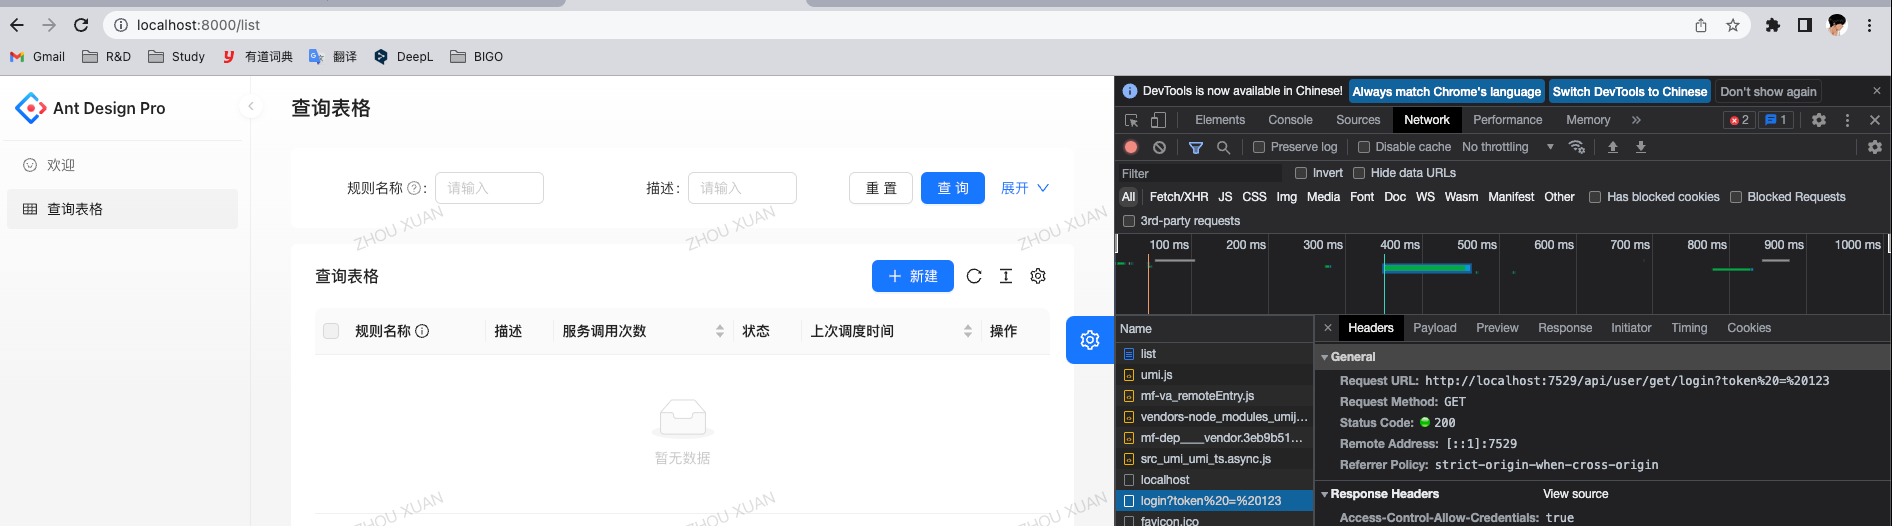Open the Gmail bookmark
This screenshot has height=526, width=1892.
point(38,57)
